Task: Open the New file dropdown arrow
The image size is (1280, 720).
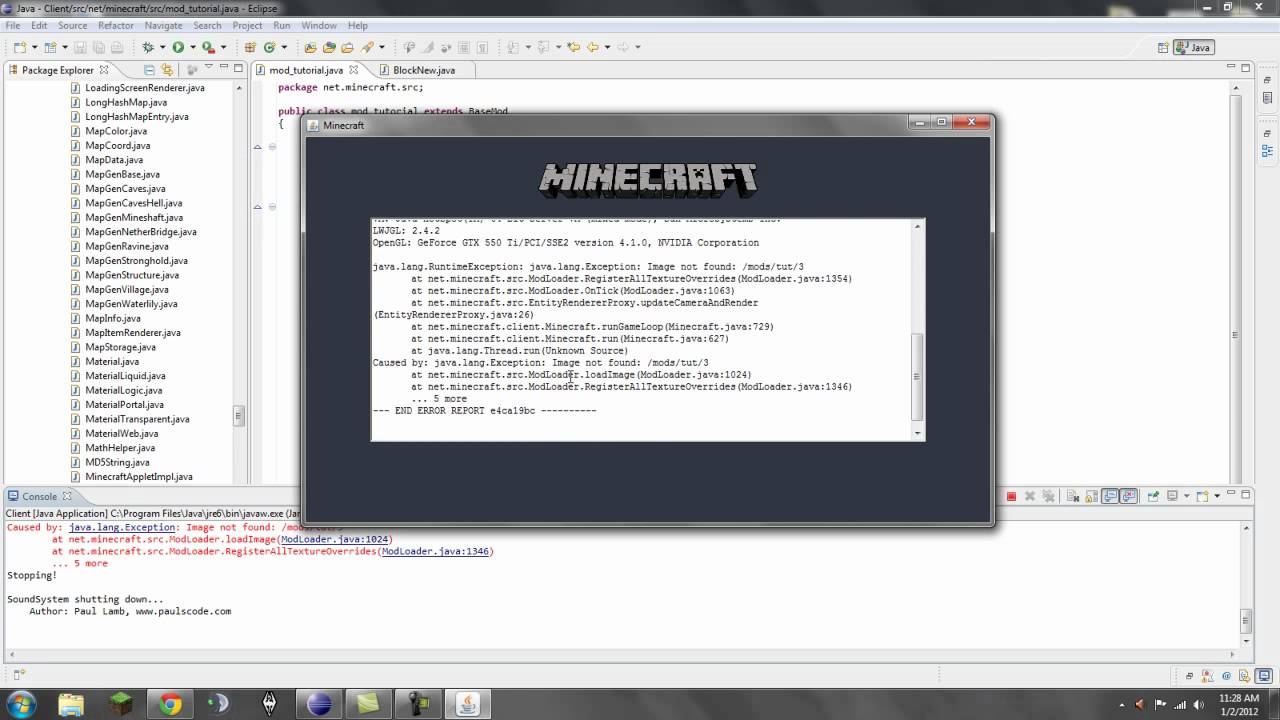Action: point(34,47)
